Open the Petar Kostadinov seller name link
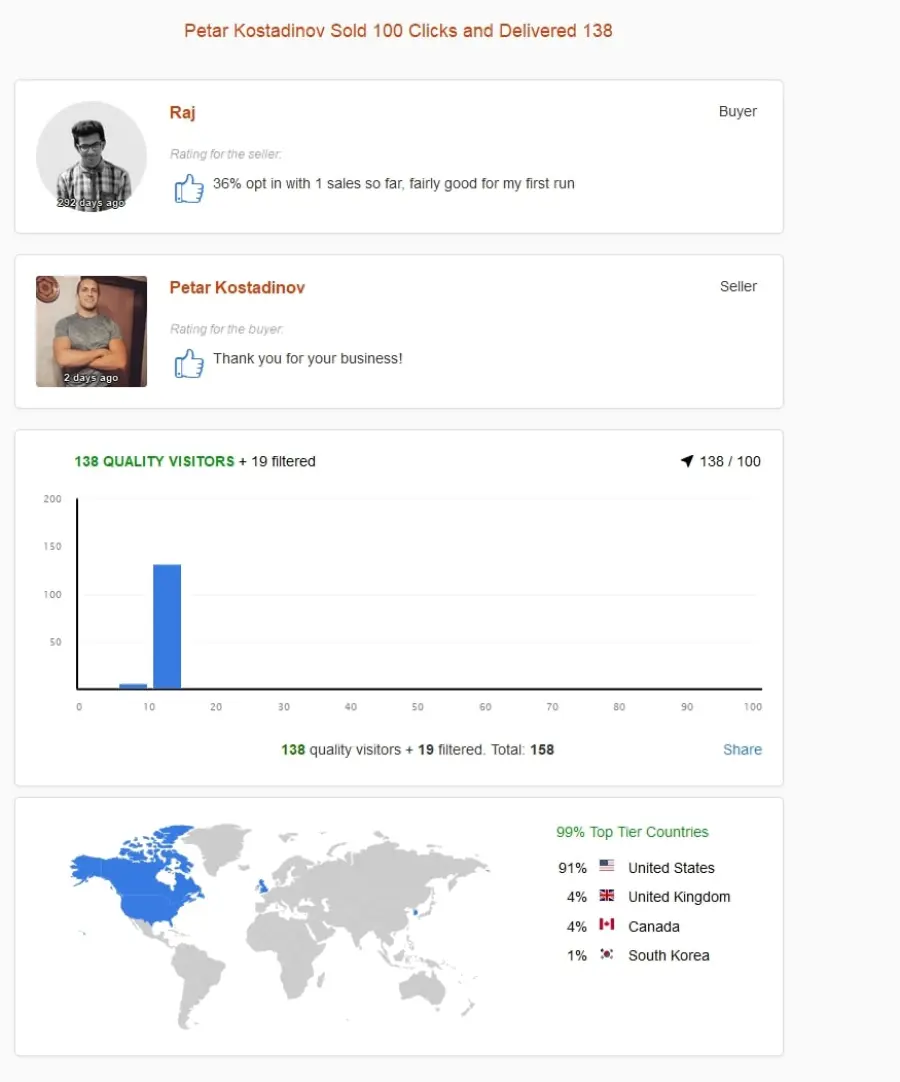The width and height of the screenshot is (900, 1082). (237, 288)
